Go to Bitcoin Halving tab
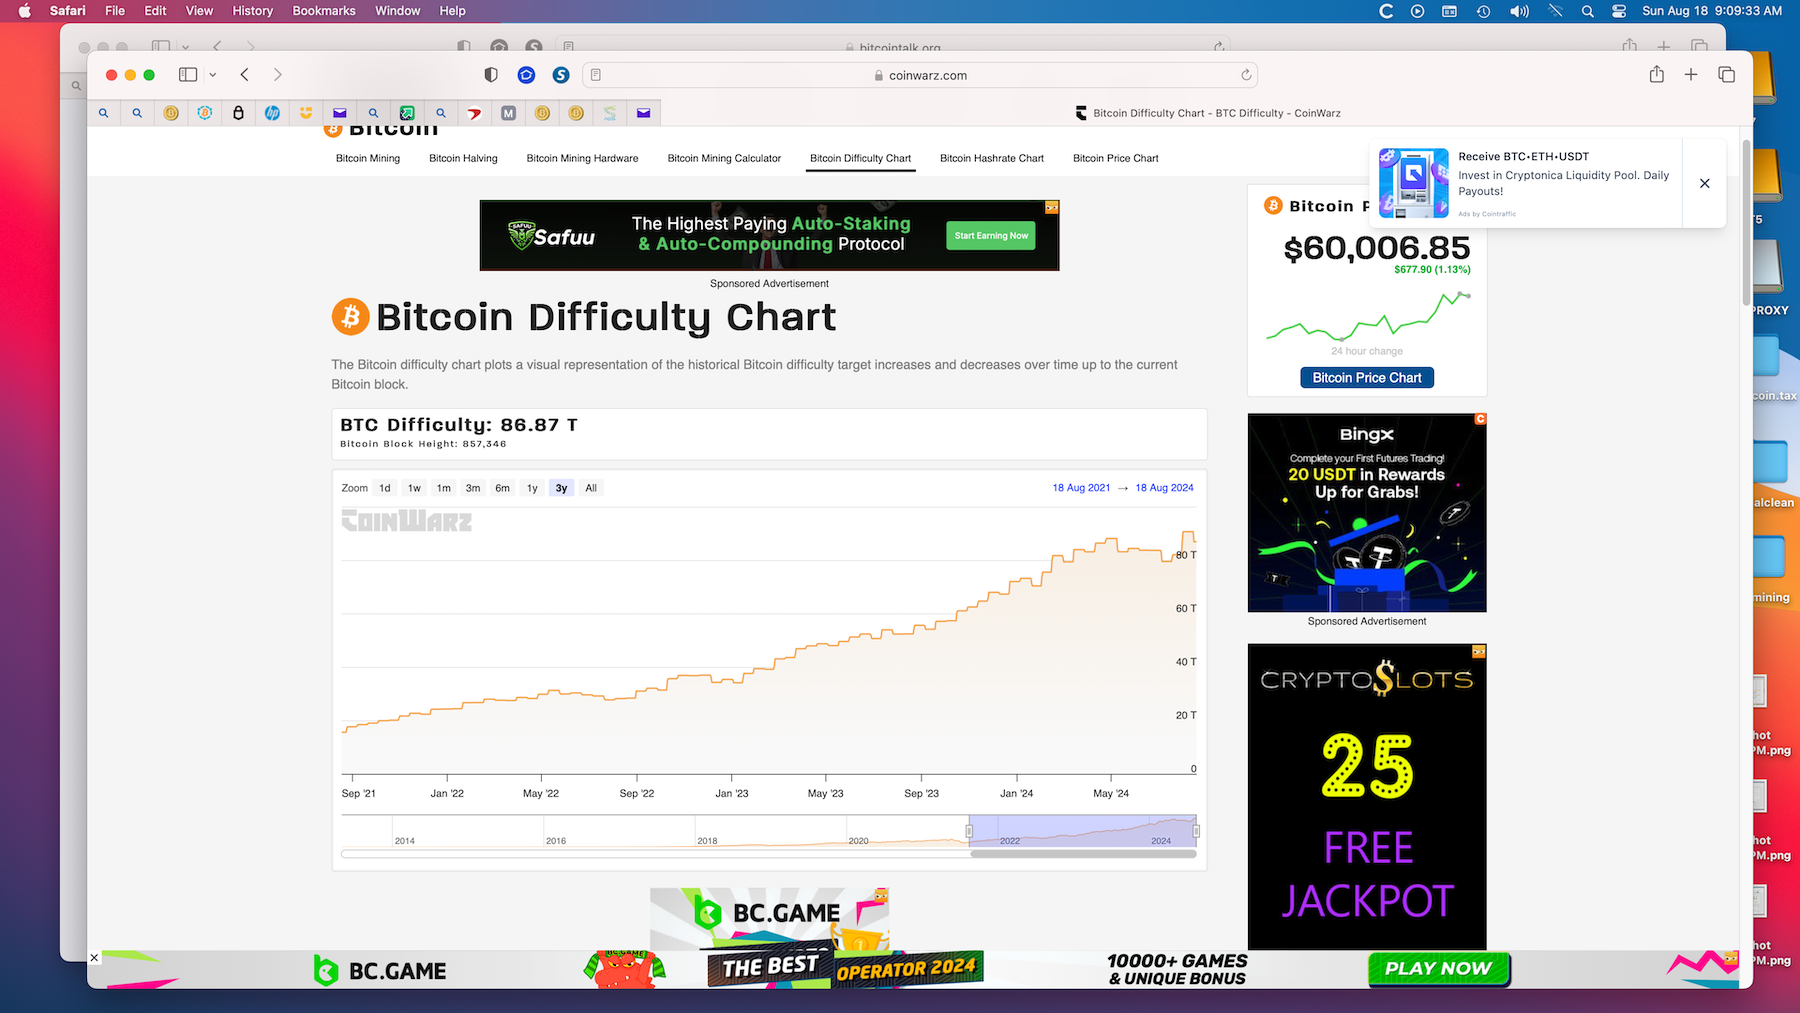This screenshot has width=1800, height=1013. 463,158
